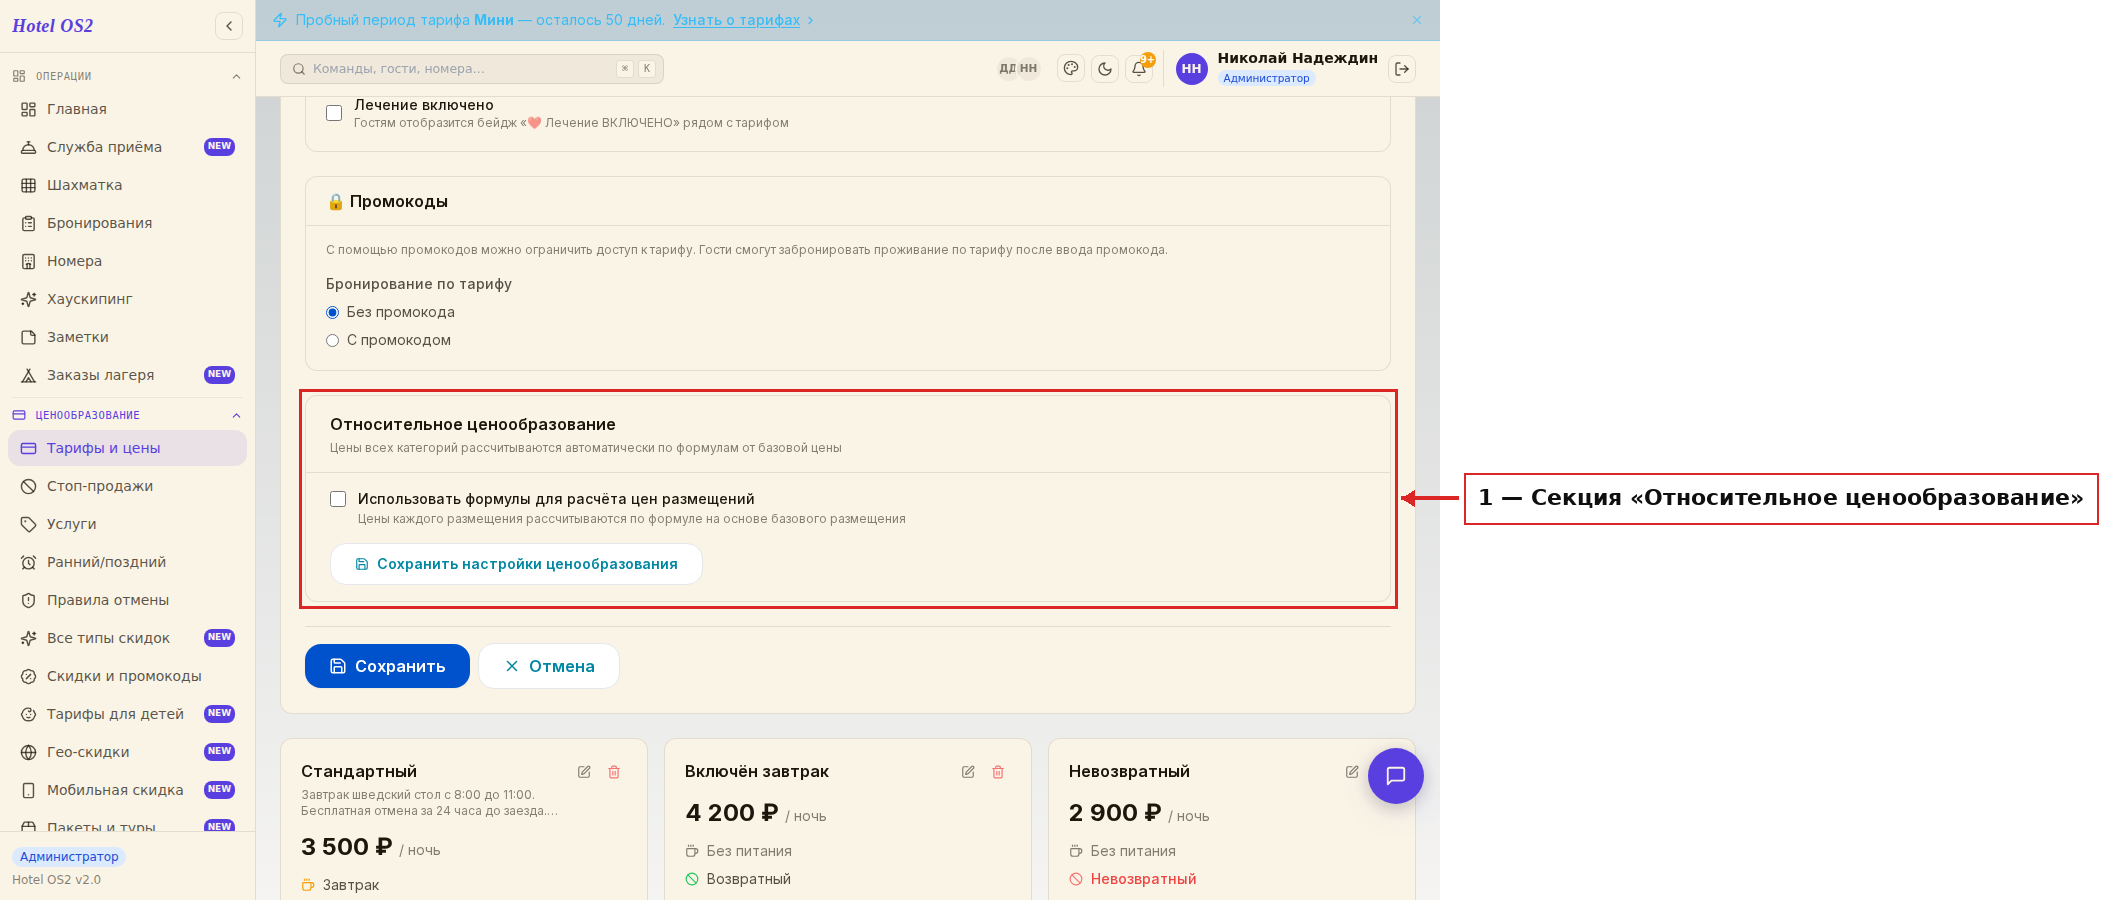Screen dimensions: 2122x900
Task: Open Служба приёма menu item
Action: [x=127, y=147]
